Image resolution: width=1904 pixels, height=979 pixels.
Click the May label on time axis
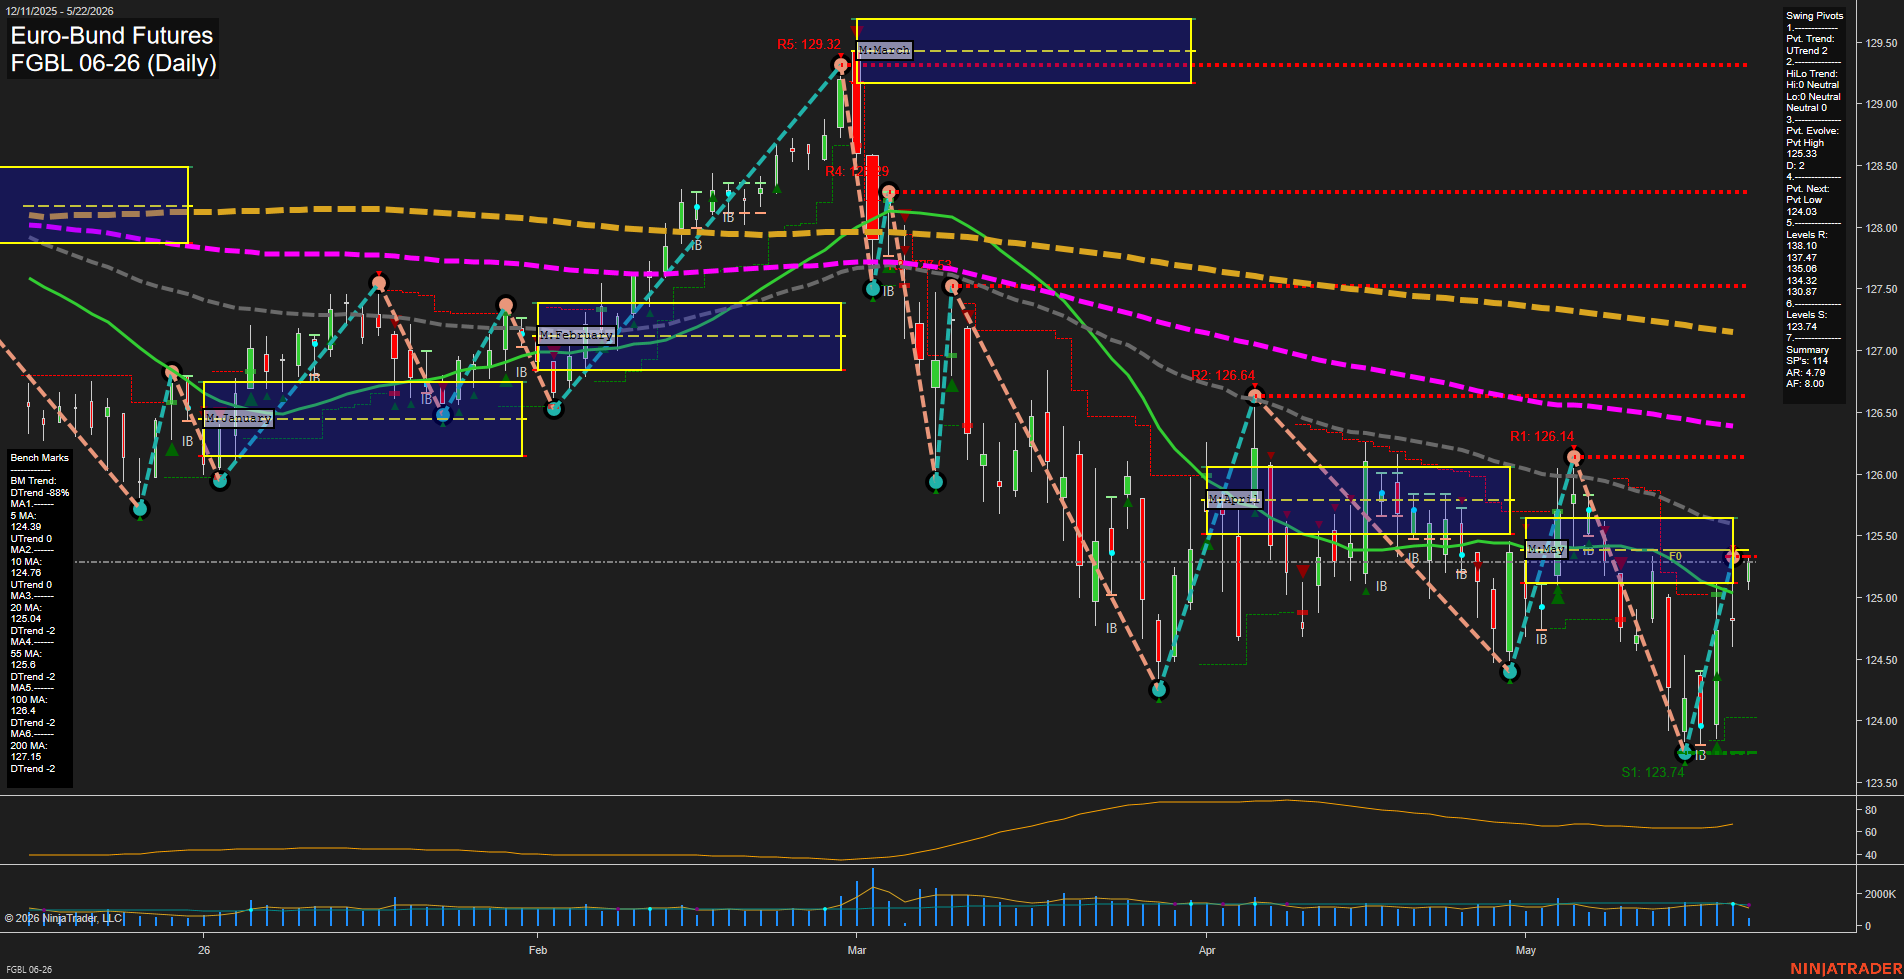pyautogui.click(x=1526, y=950)
